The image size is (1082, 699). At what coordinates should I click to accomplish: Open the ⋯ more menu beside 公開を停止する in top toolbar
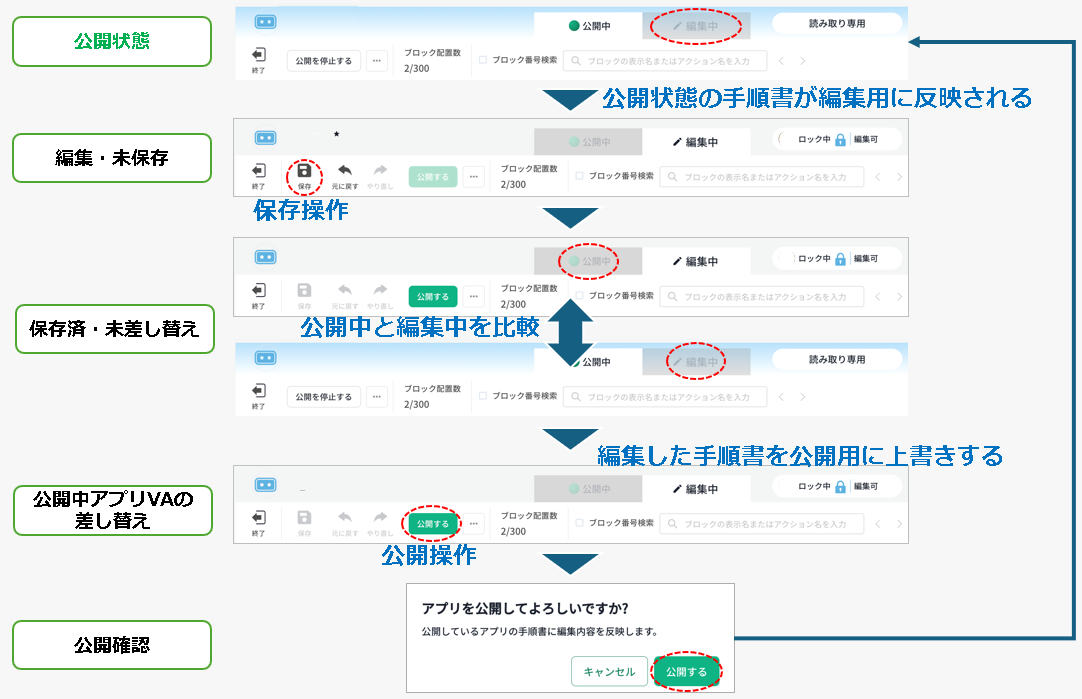point(377,61)
